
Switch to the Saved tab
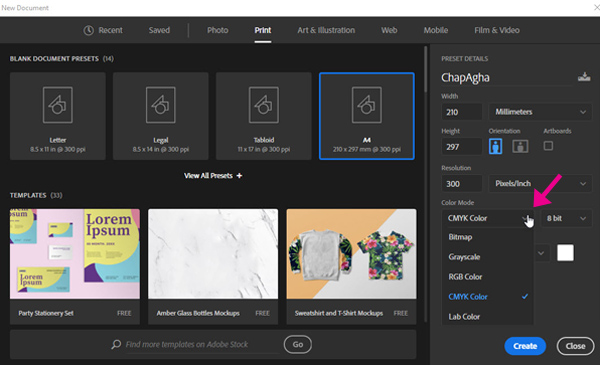(x=159, y=30)
